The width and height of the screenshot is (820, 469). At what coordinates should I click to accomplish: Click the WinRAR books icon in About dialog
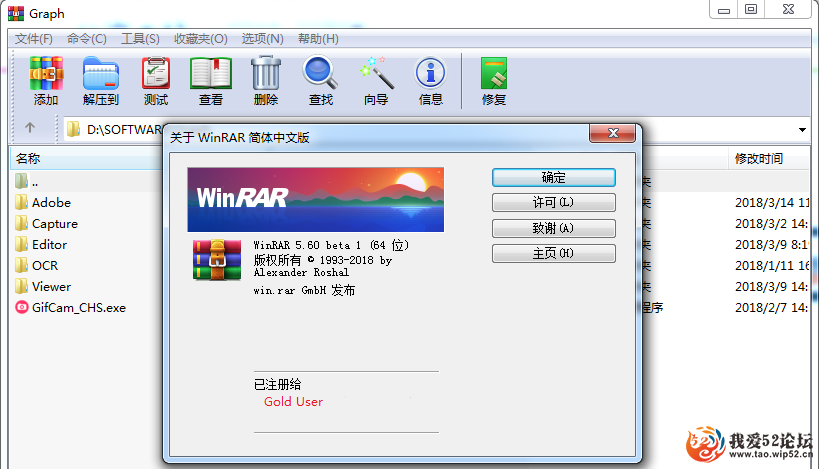pos(217,260)
